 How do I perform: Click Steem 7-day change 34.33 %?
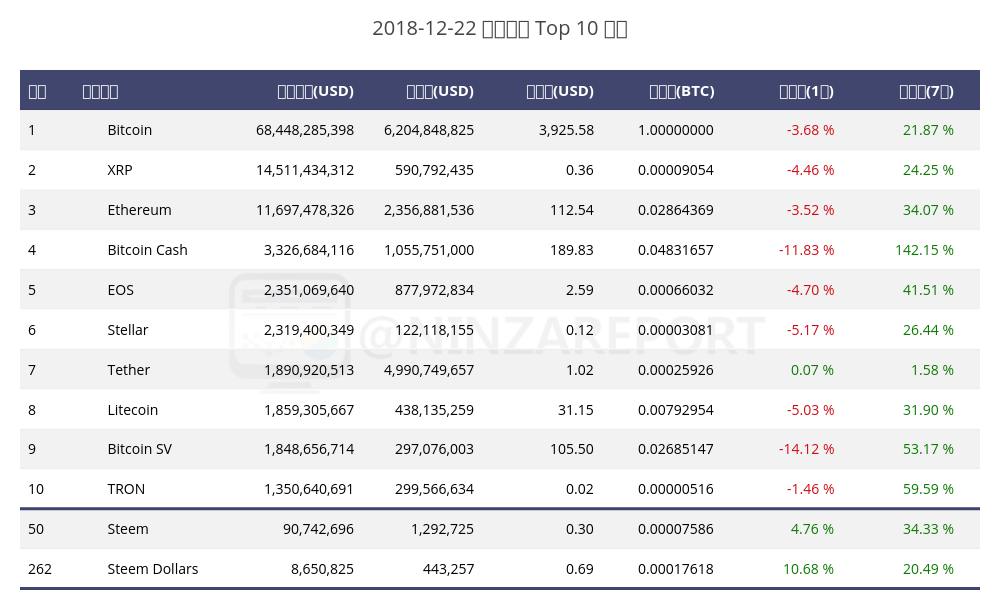pos(928,529)
